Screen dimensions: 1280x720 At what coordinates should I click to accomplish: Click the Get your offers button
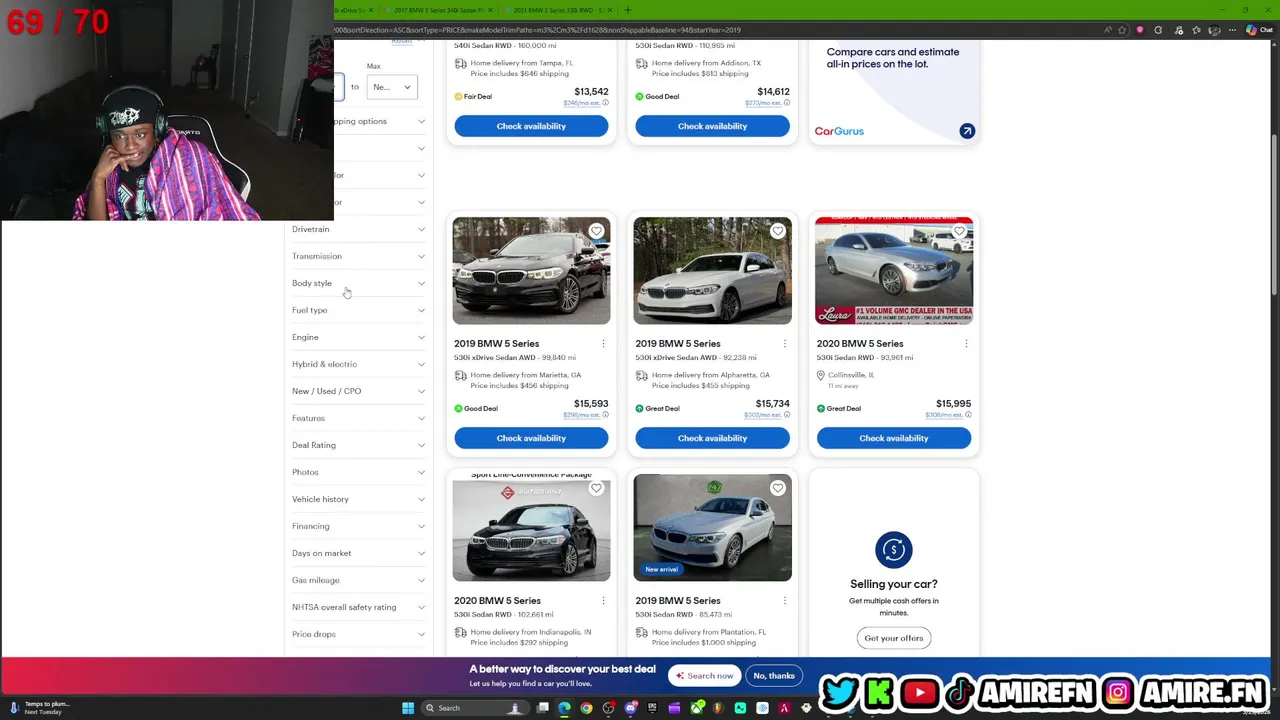click(x=894, y=638)
